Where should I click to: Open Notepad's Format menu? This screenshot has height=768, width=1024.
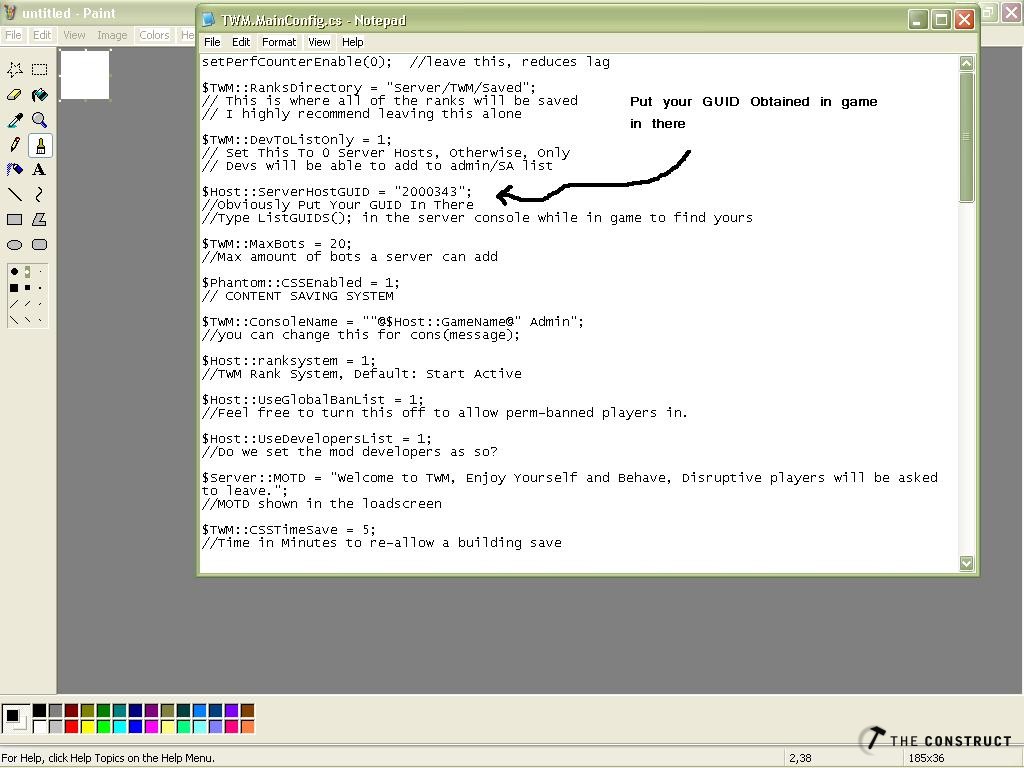279,42
